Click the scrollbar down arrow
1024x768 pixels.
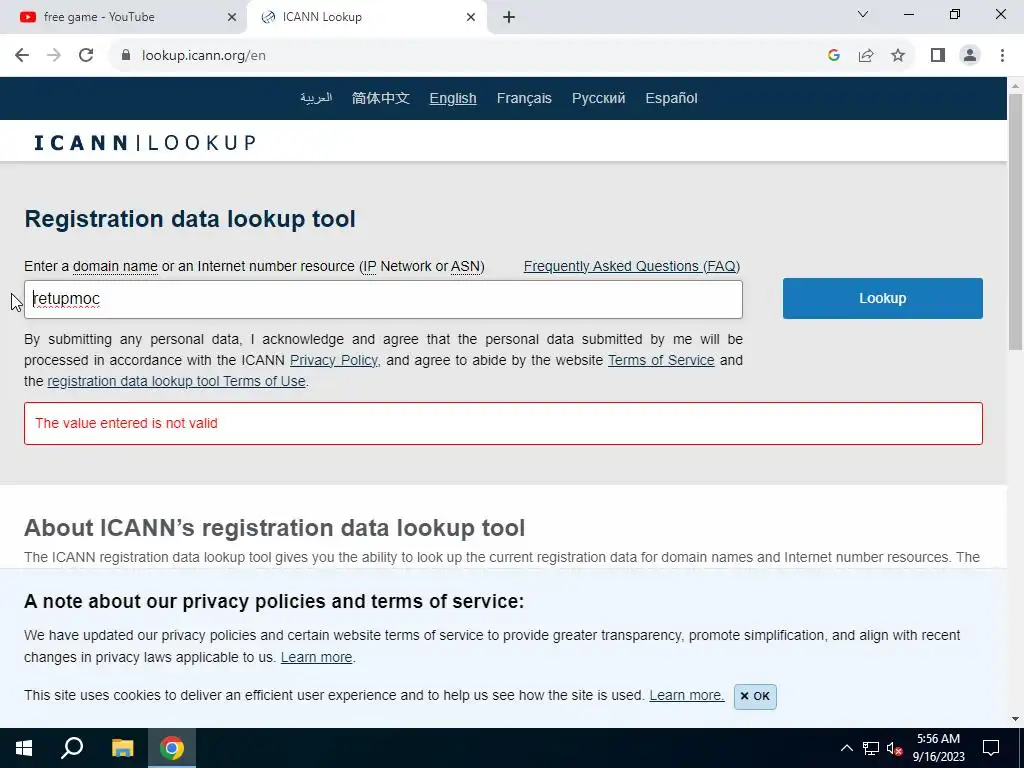(x=1016, y=719)
